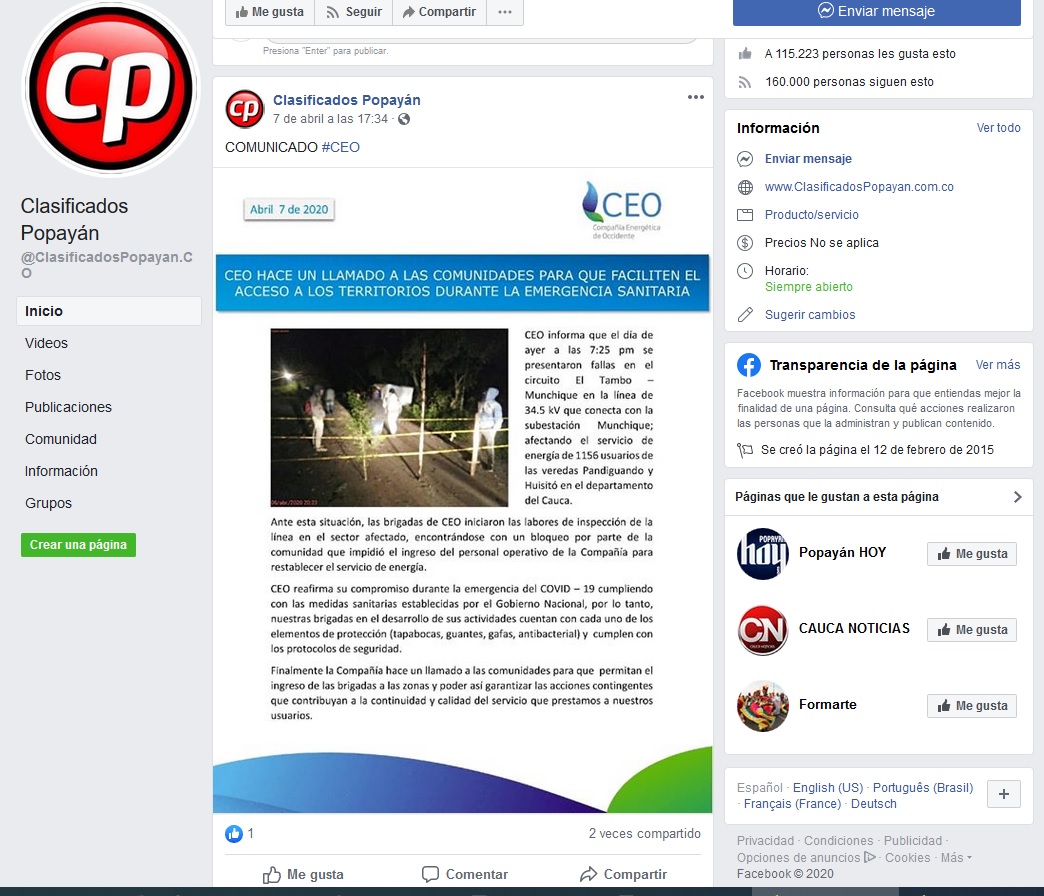Click the Producto/servicio category icon
The height and width of the screenshot is (896, 1044).
[745, 215]
